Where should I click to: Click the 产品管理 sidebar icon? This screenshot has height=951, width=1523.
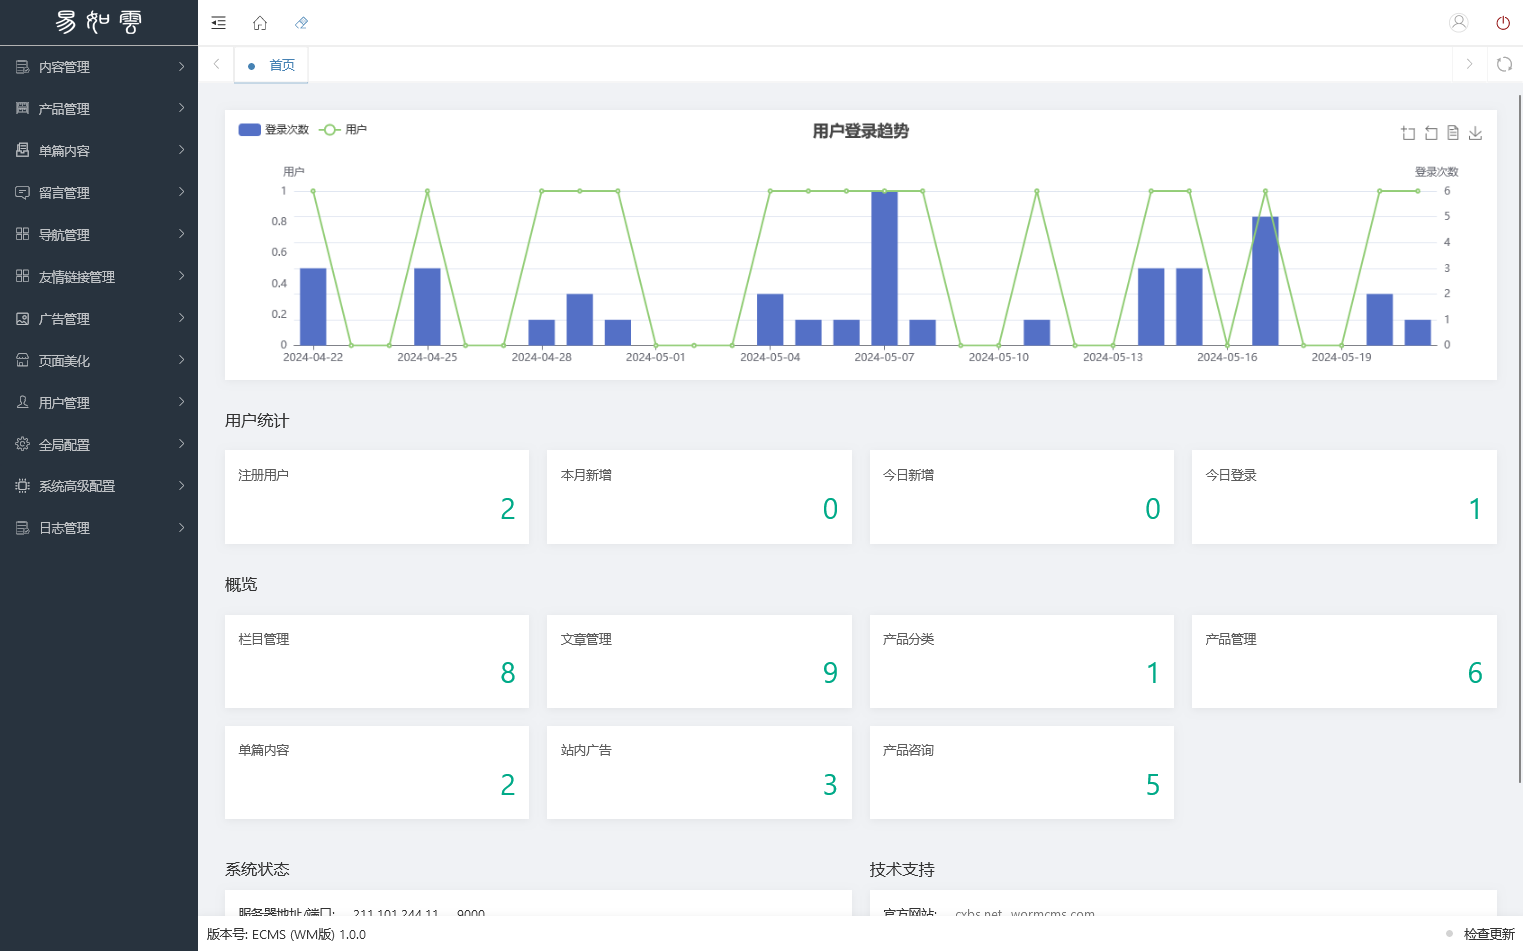pyautogui.click(x=22, y=108)
